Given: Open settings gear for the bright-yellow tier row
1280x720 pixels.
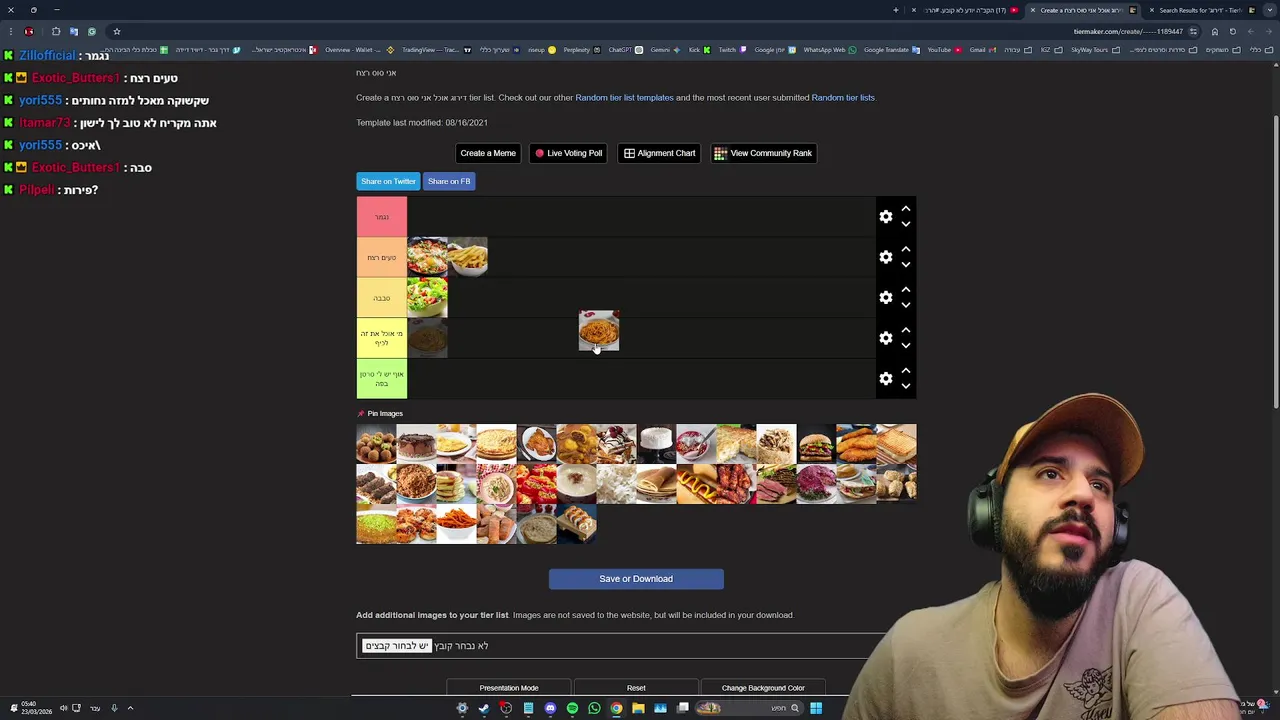Looking at the screenshot, I should coord(885,338).
